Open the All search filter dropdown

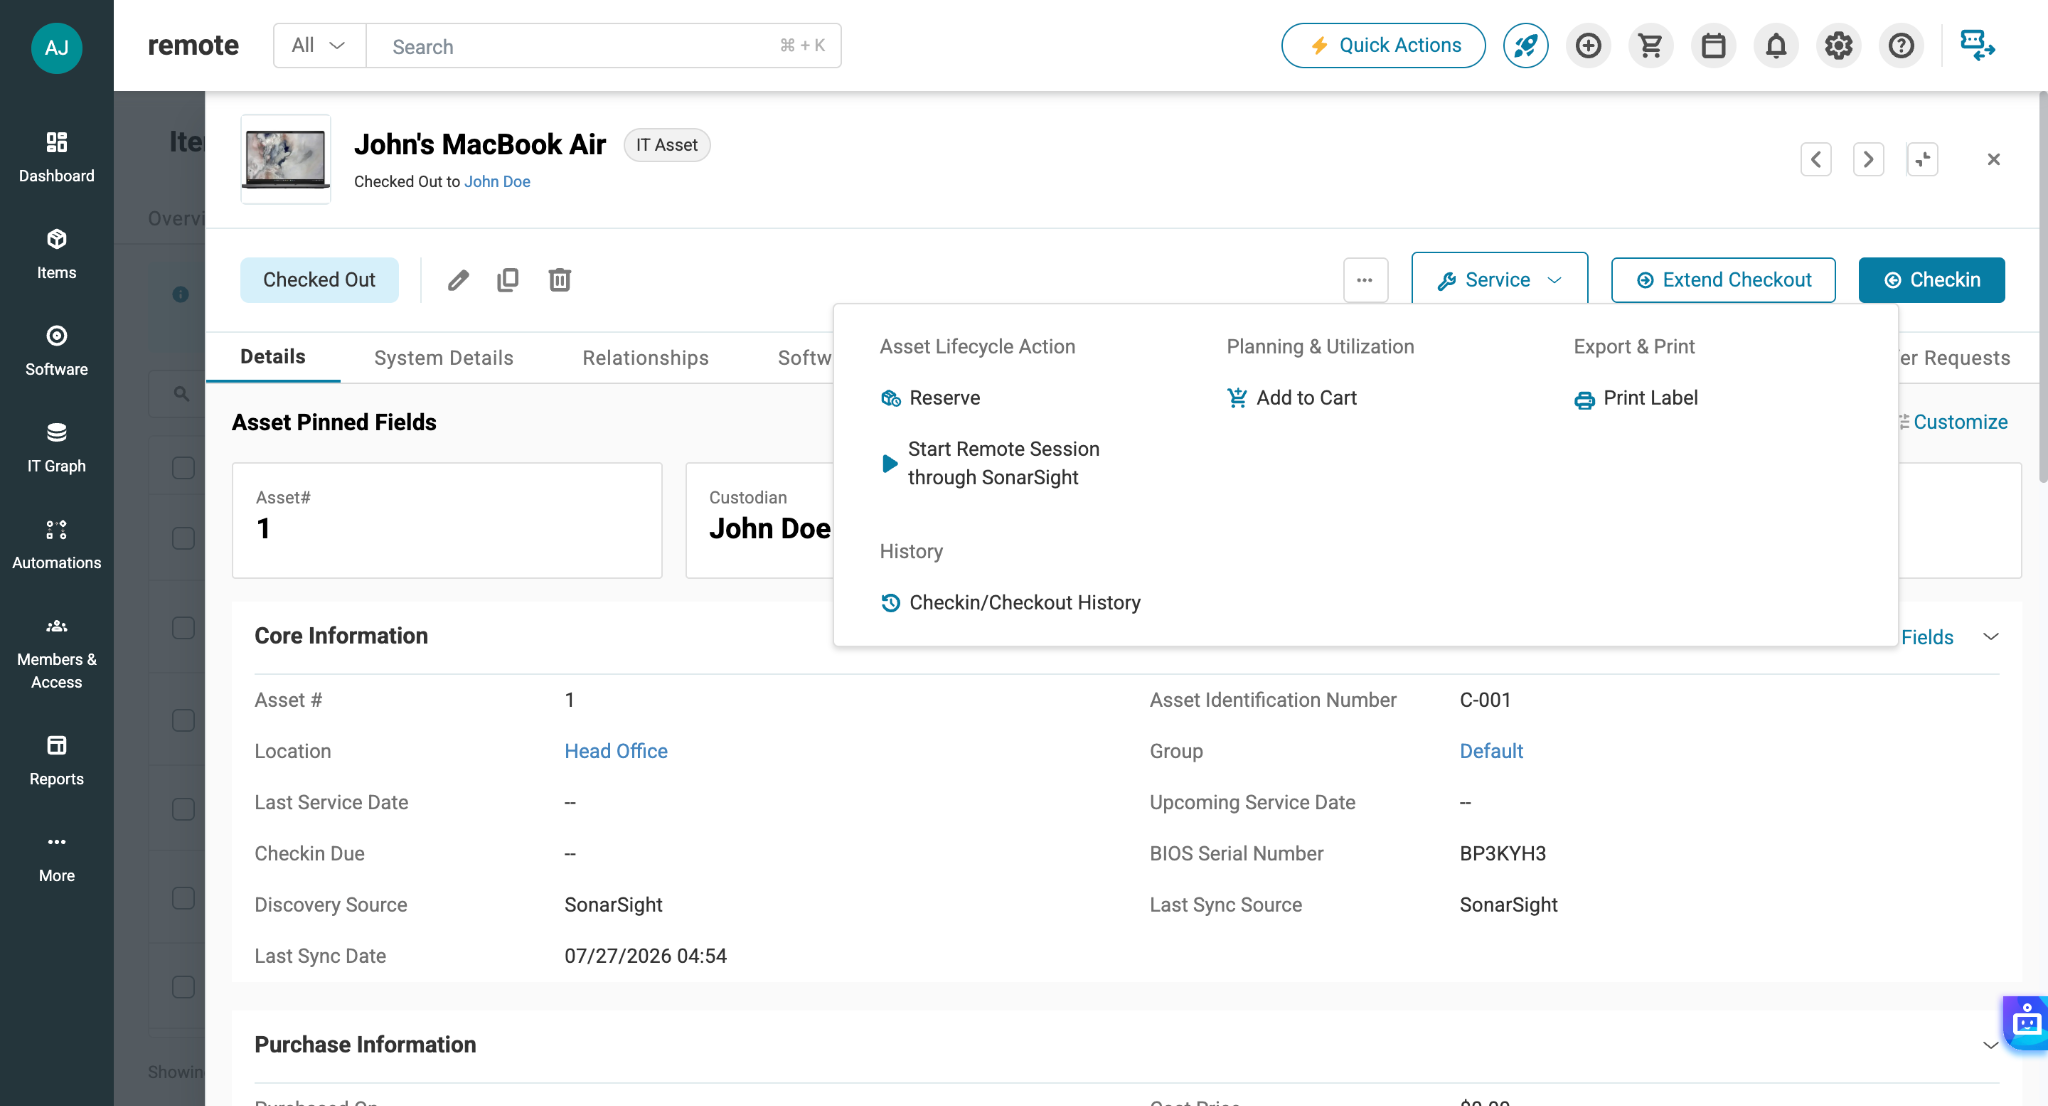319,46
